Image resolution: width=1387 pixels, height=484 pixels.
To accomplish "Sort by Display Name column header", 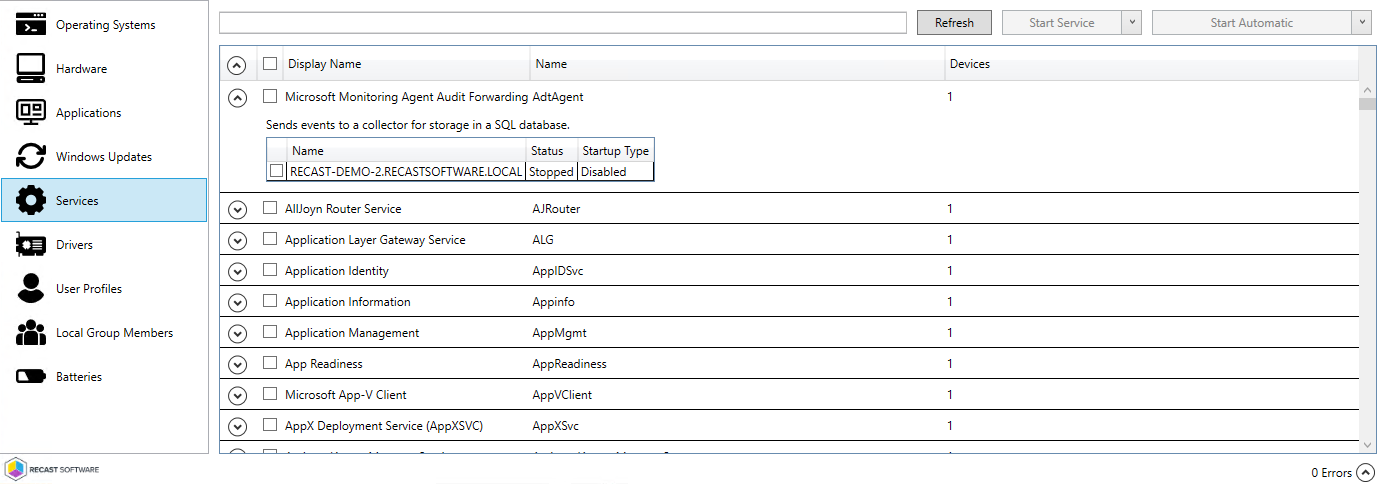I will 324,64.
